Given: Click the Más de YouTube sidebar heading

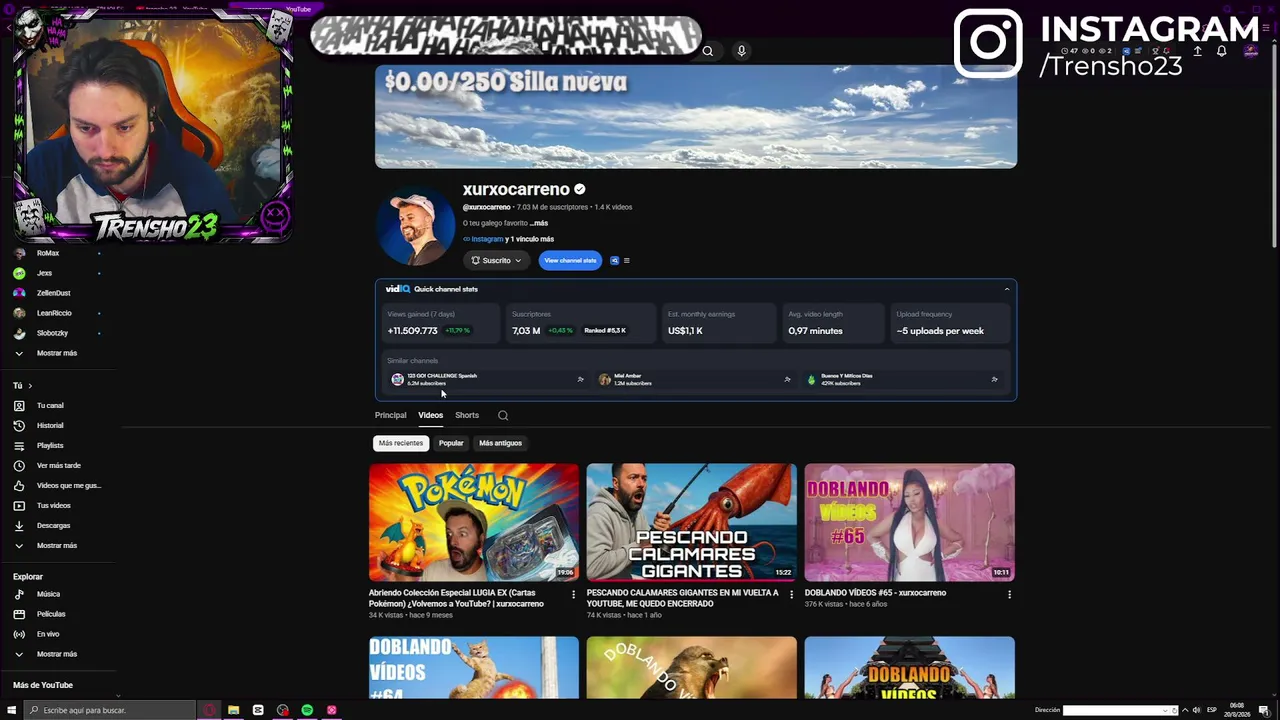Looking at the screenshot, I should click(43, 685).
